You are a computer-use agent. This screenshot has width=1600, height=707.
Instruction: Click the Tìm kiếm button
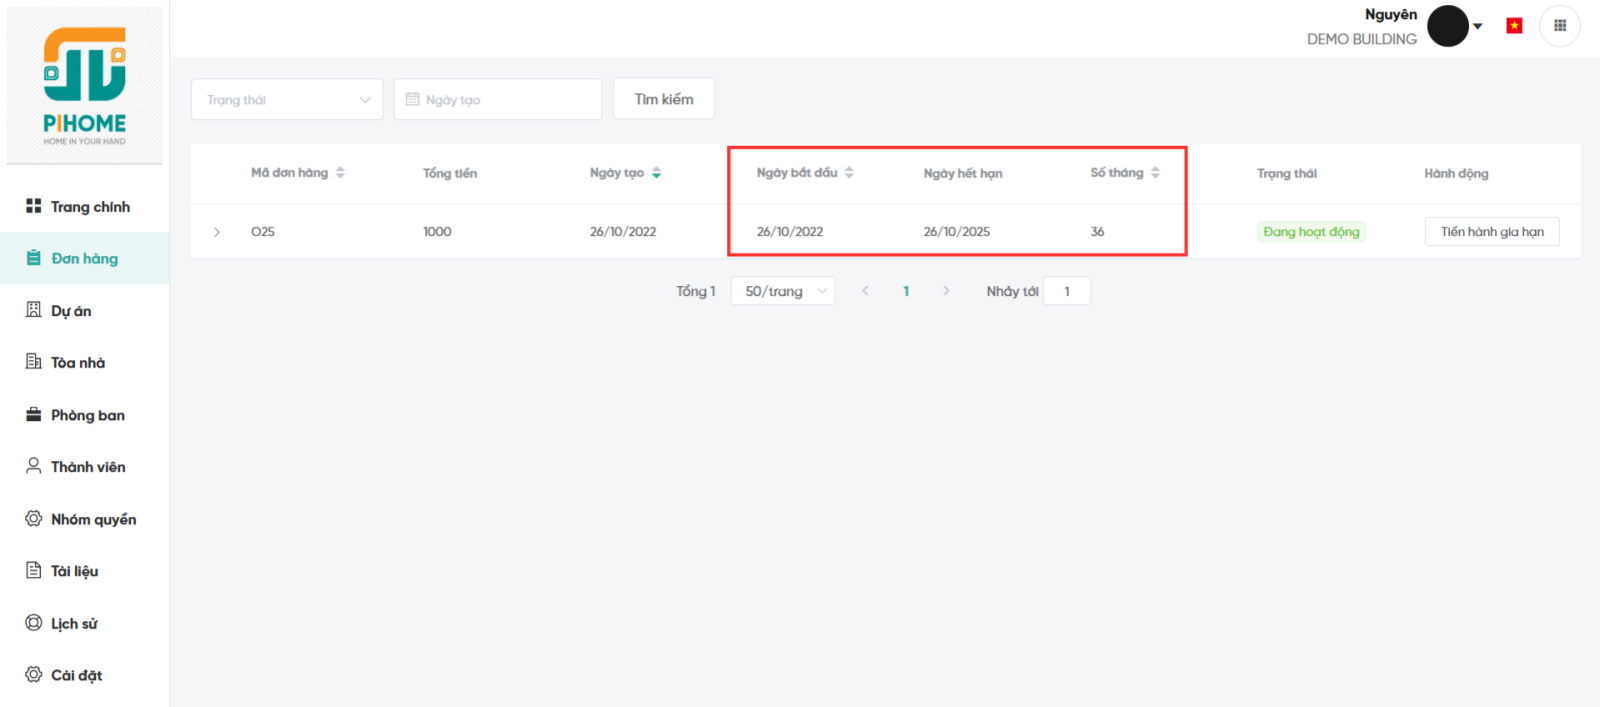[663, 99]
